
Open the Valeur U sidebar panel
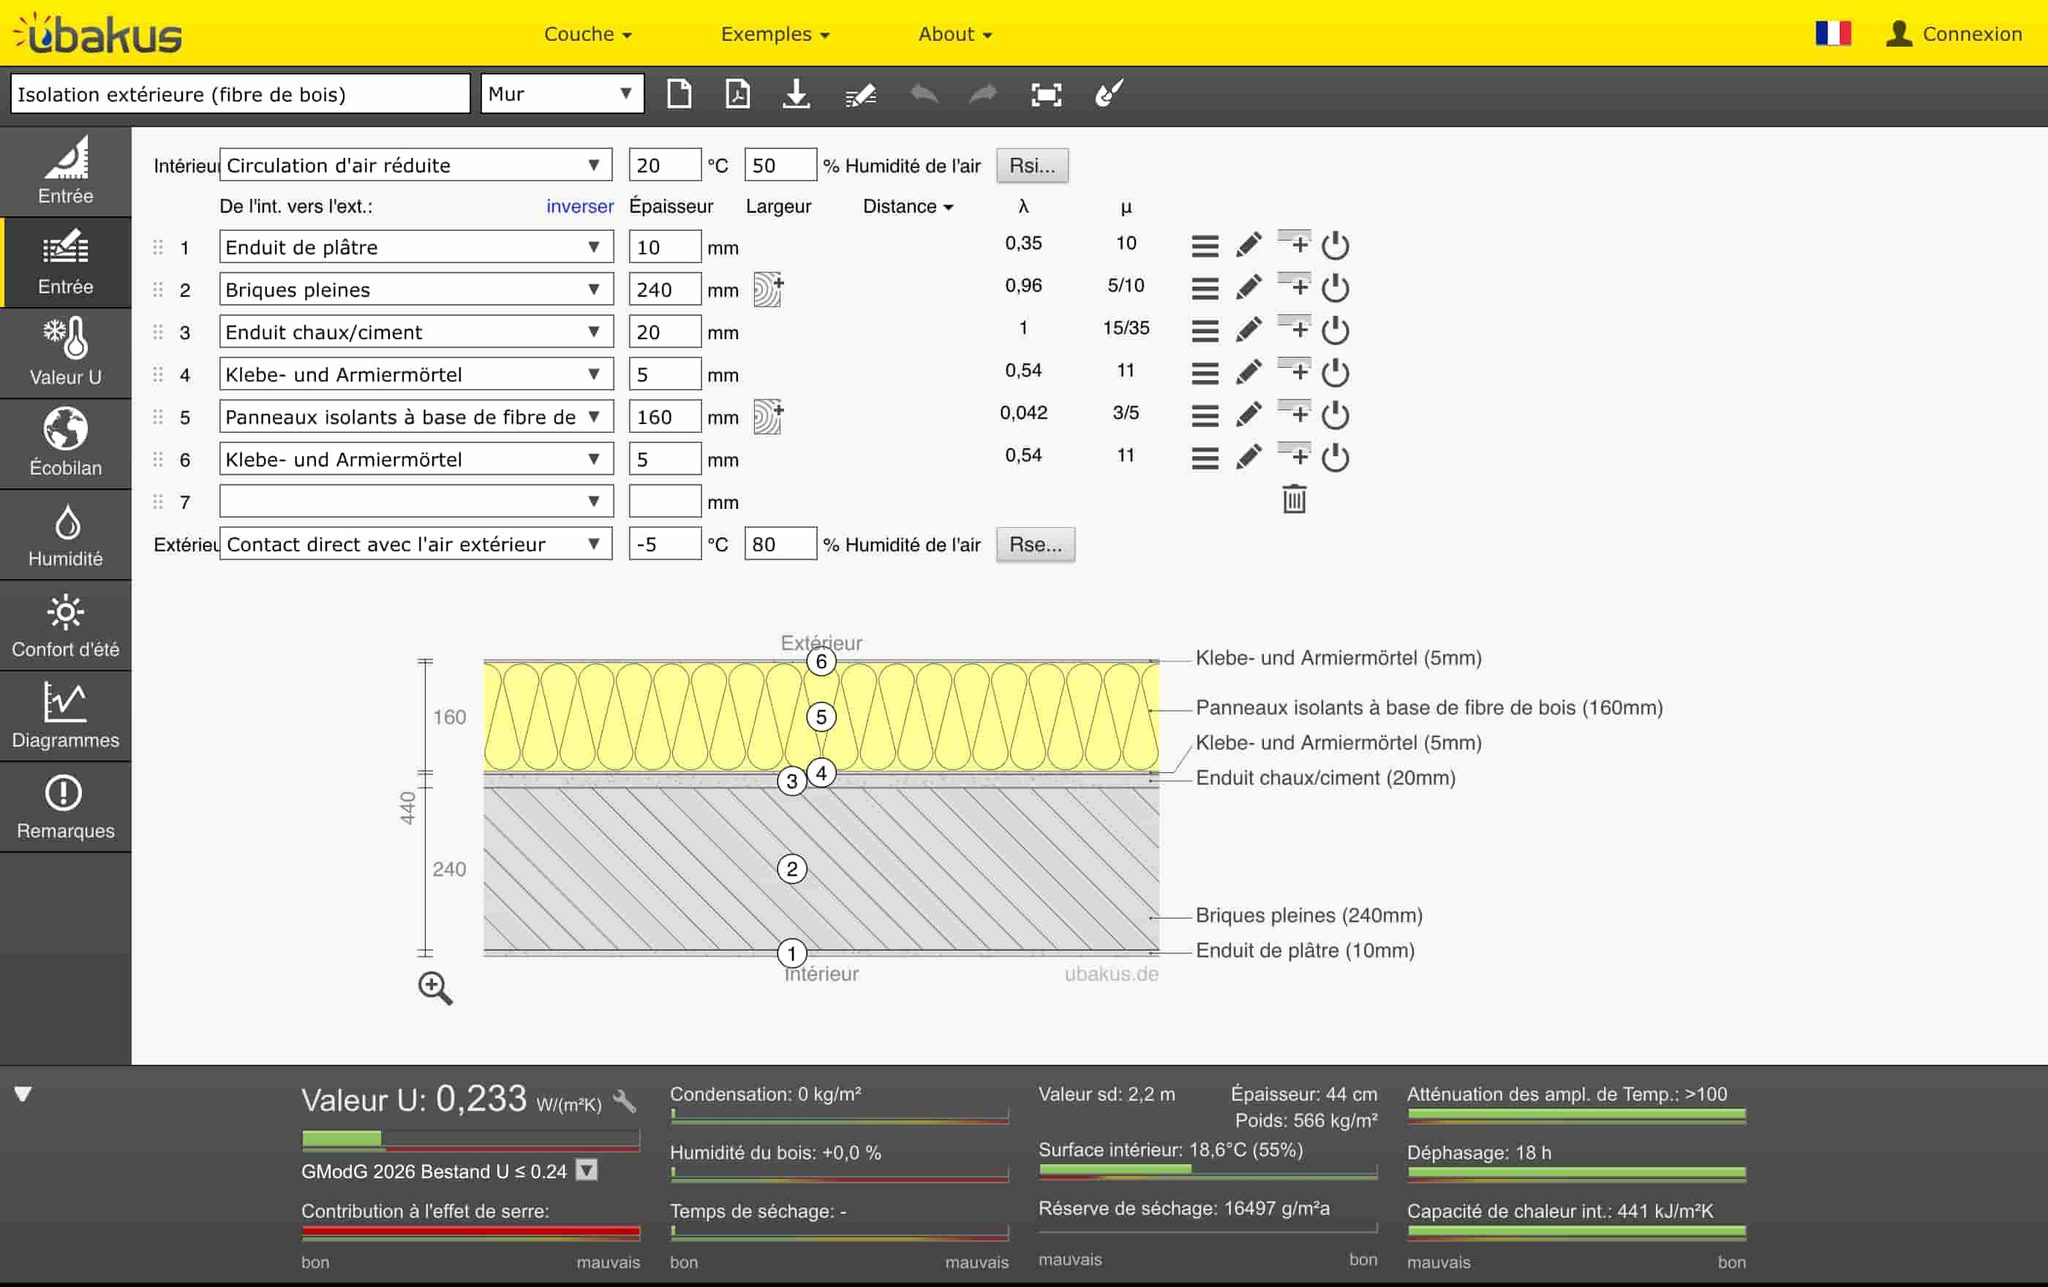coord(65,353)
